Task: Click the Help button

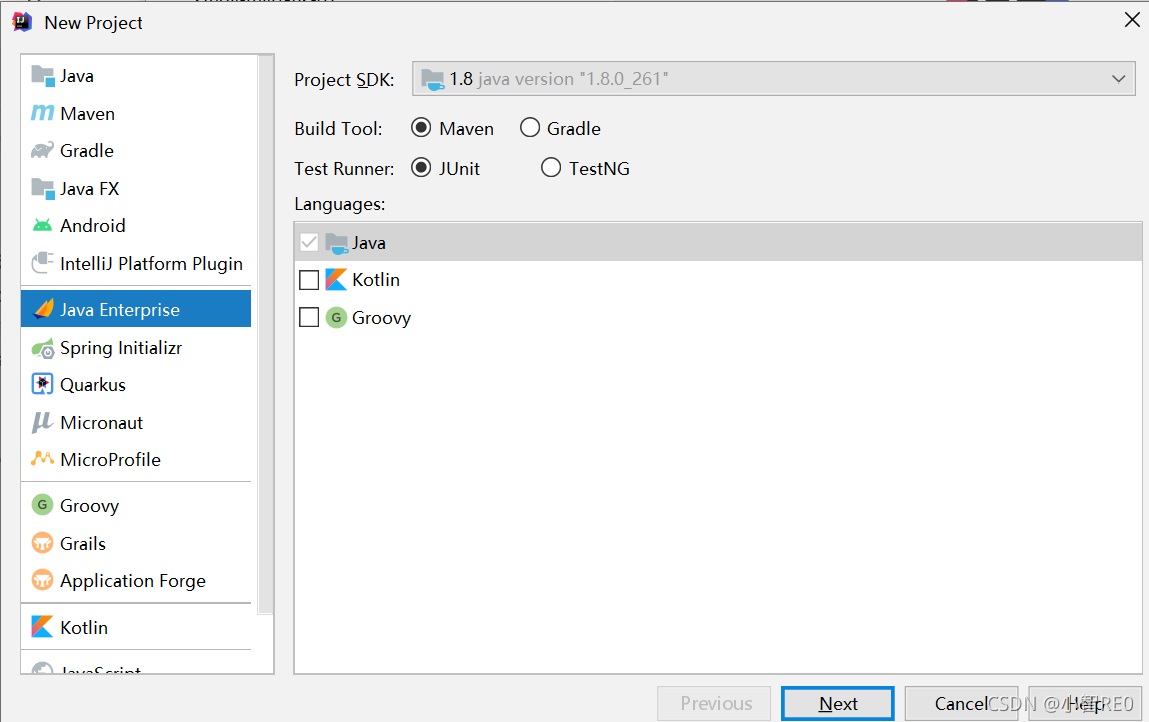Action: pos(1085,704)
